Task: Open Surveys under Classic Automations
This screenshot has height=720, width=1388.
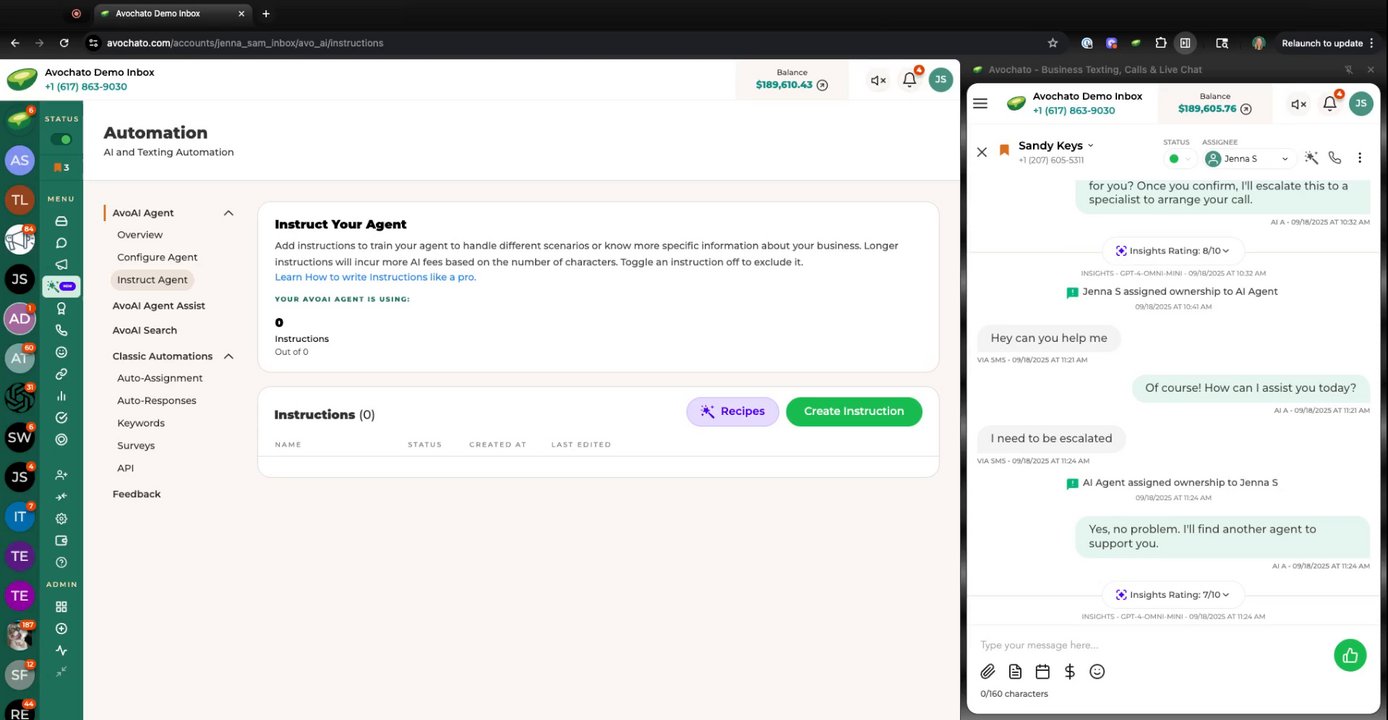Action: tap(136, 446)
